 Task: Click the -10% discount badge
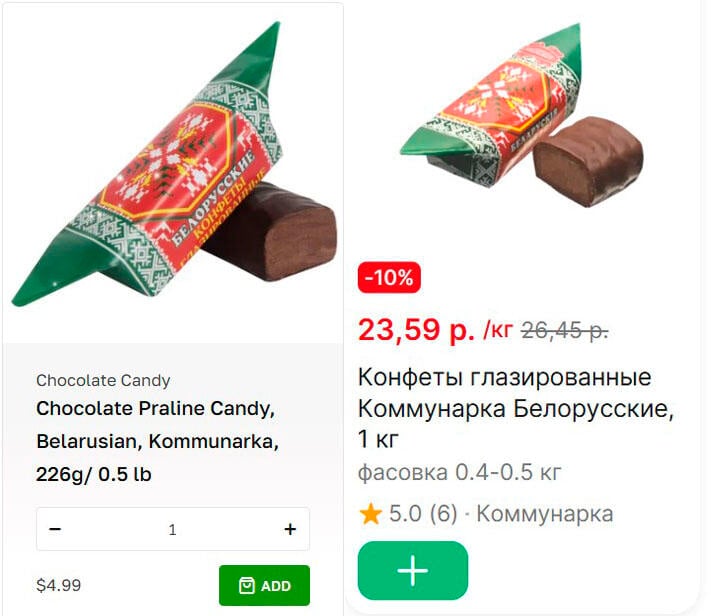click(389, 277)
